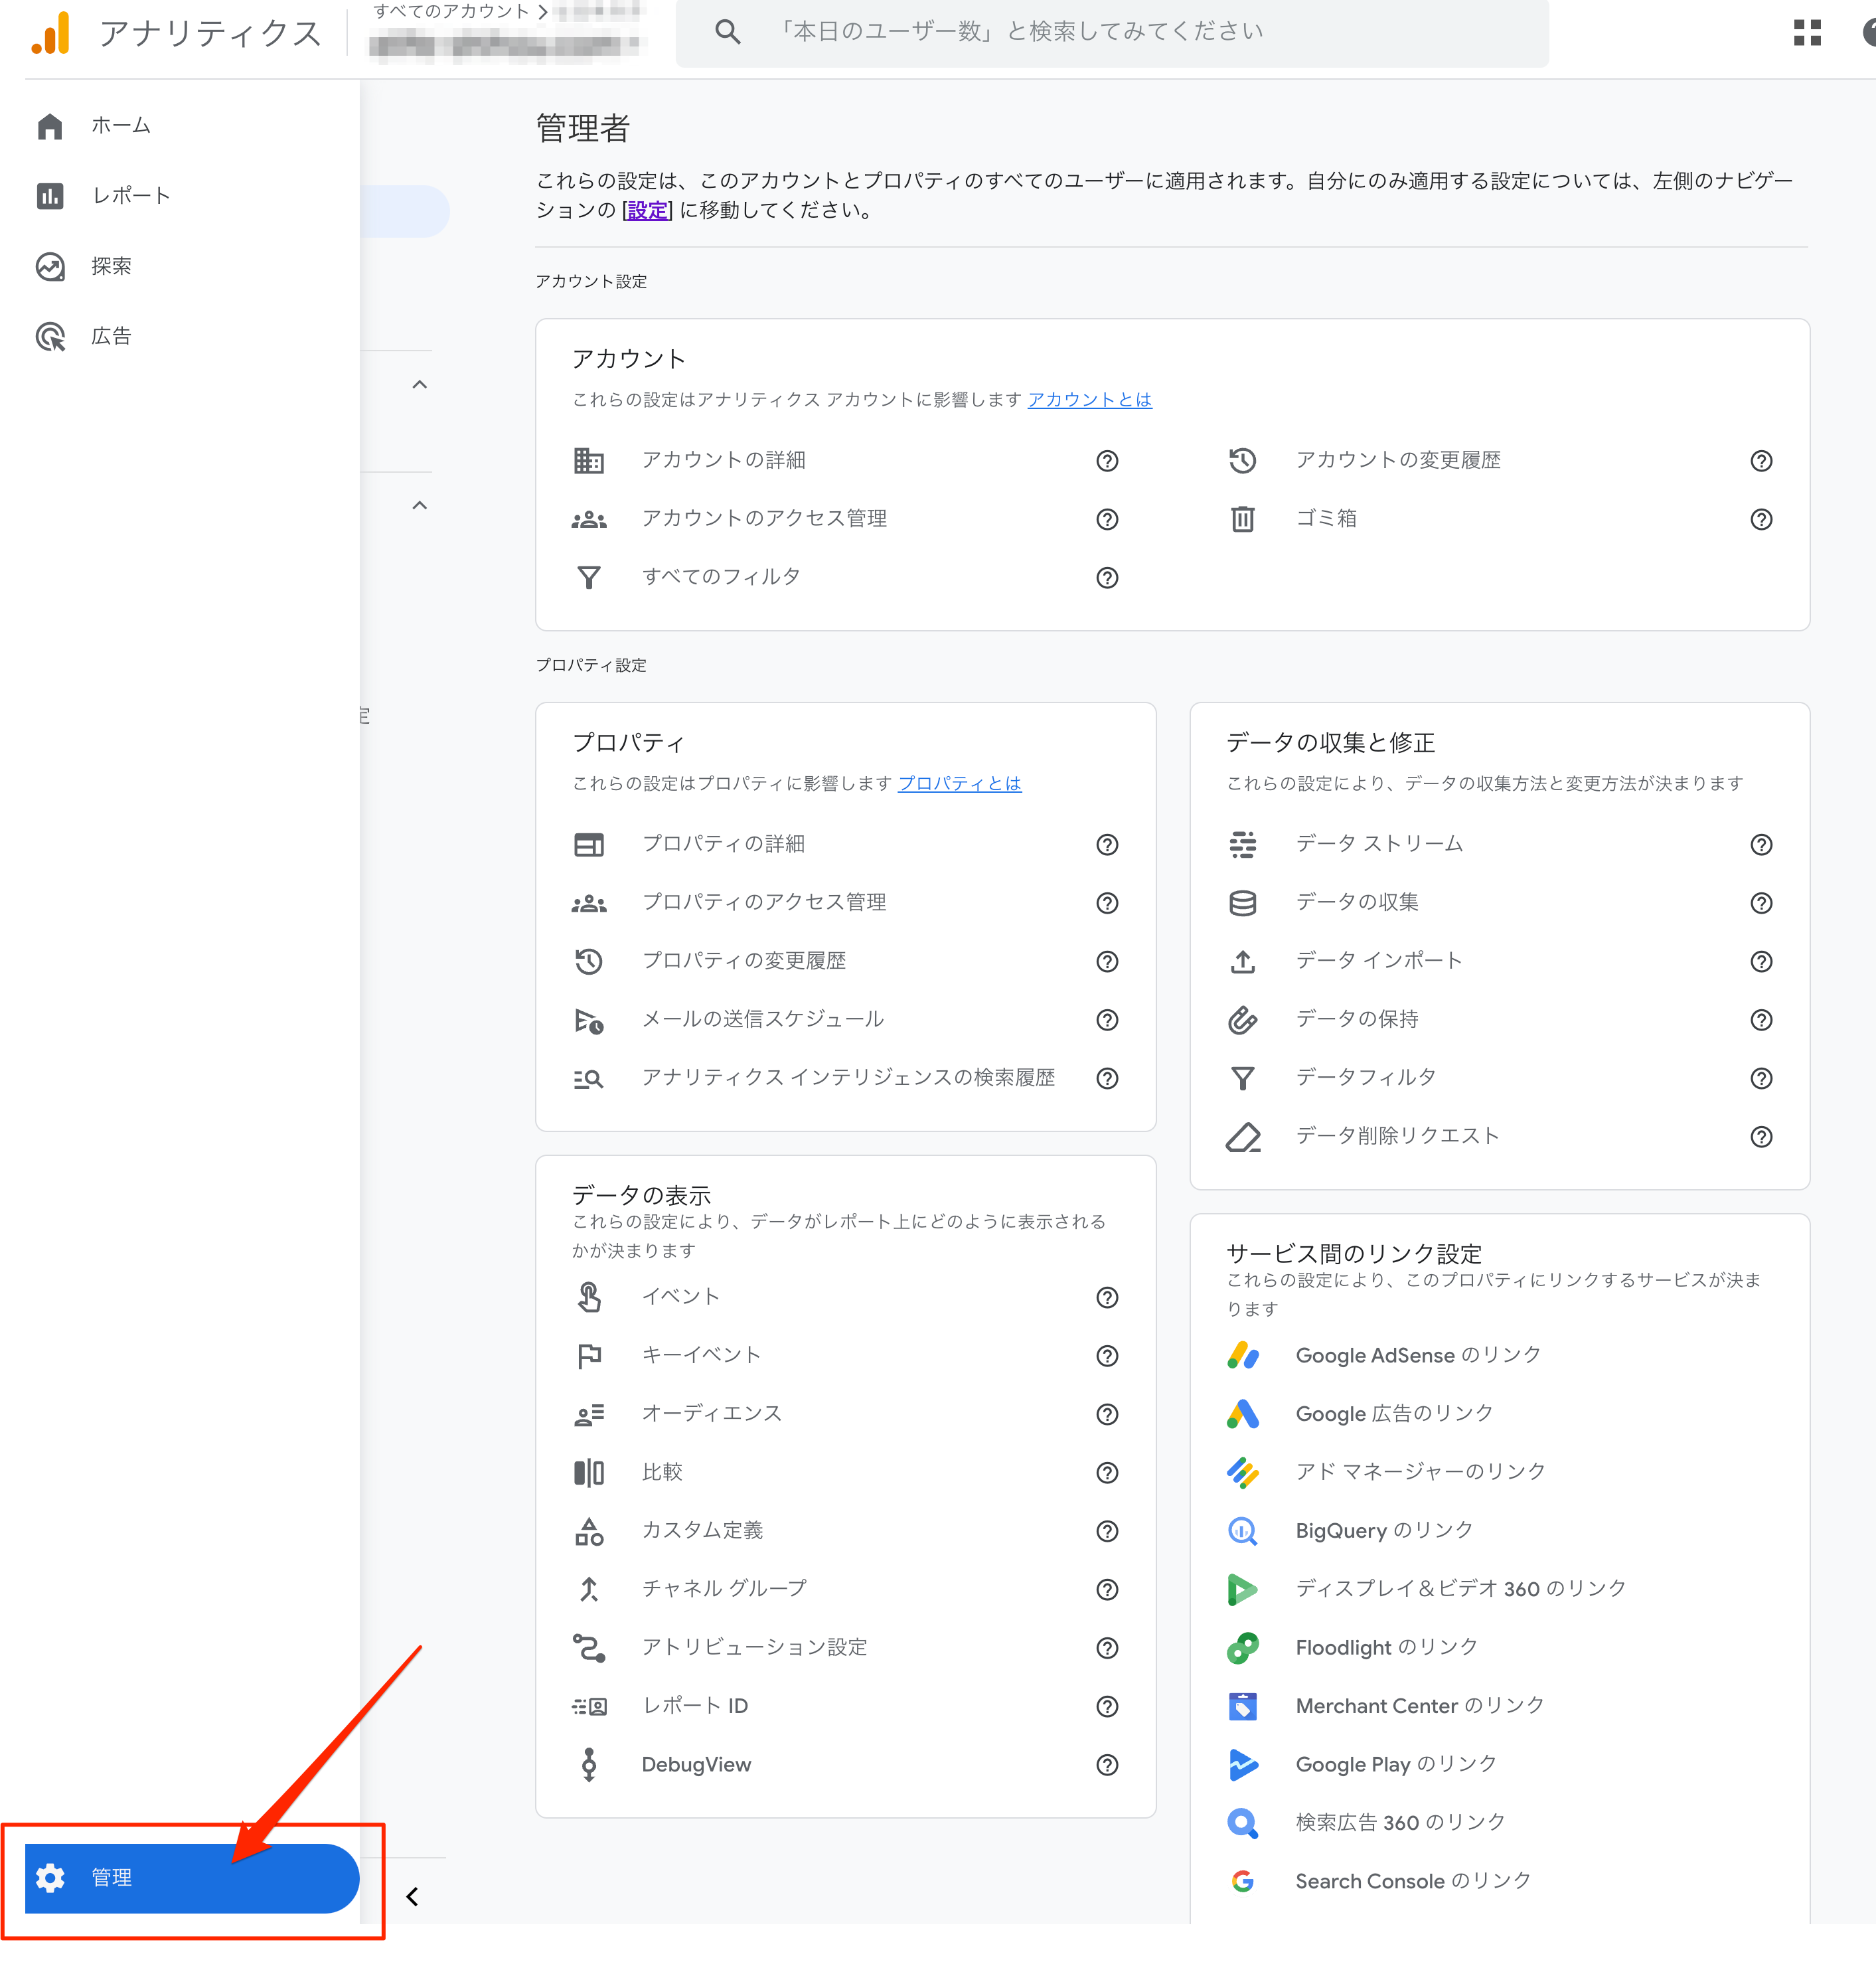Show help for データ削除リクエスト
Viewport: 1876px width, 1968px height.
pyautogui.click(x=1761, y=1137)
